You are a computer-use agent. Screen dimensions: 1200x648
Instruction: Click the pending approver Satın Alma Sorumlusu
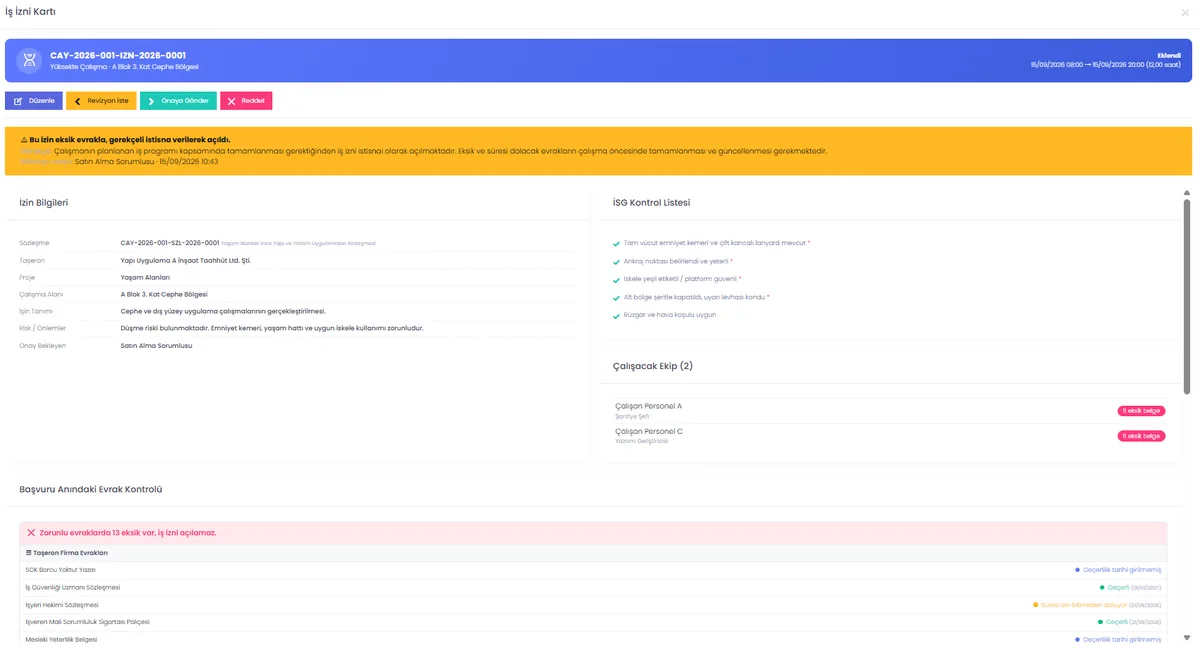pos(157,345)
